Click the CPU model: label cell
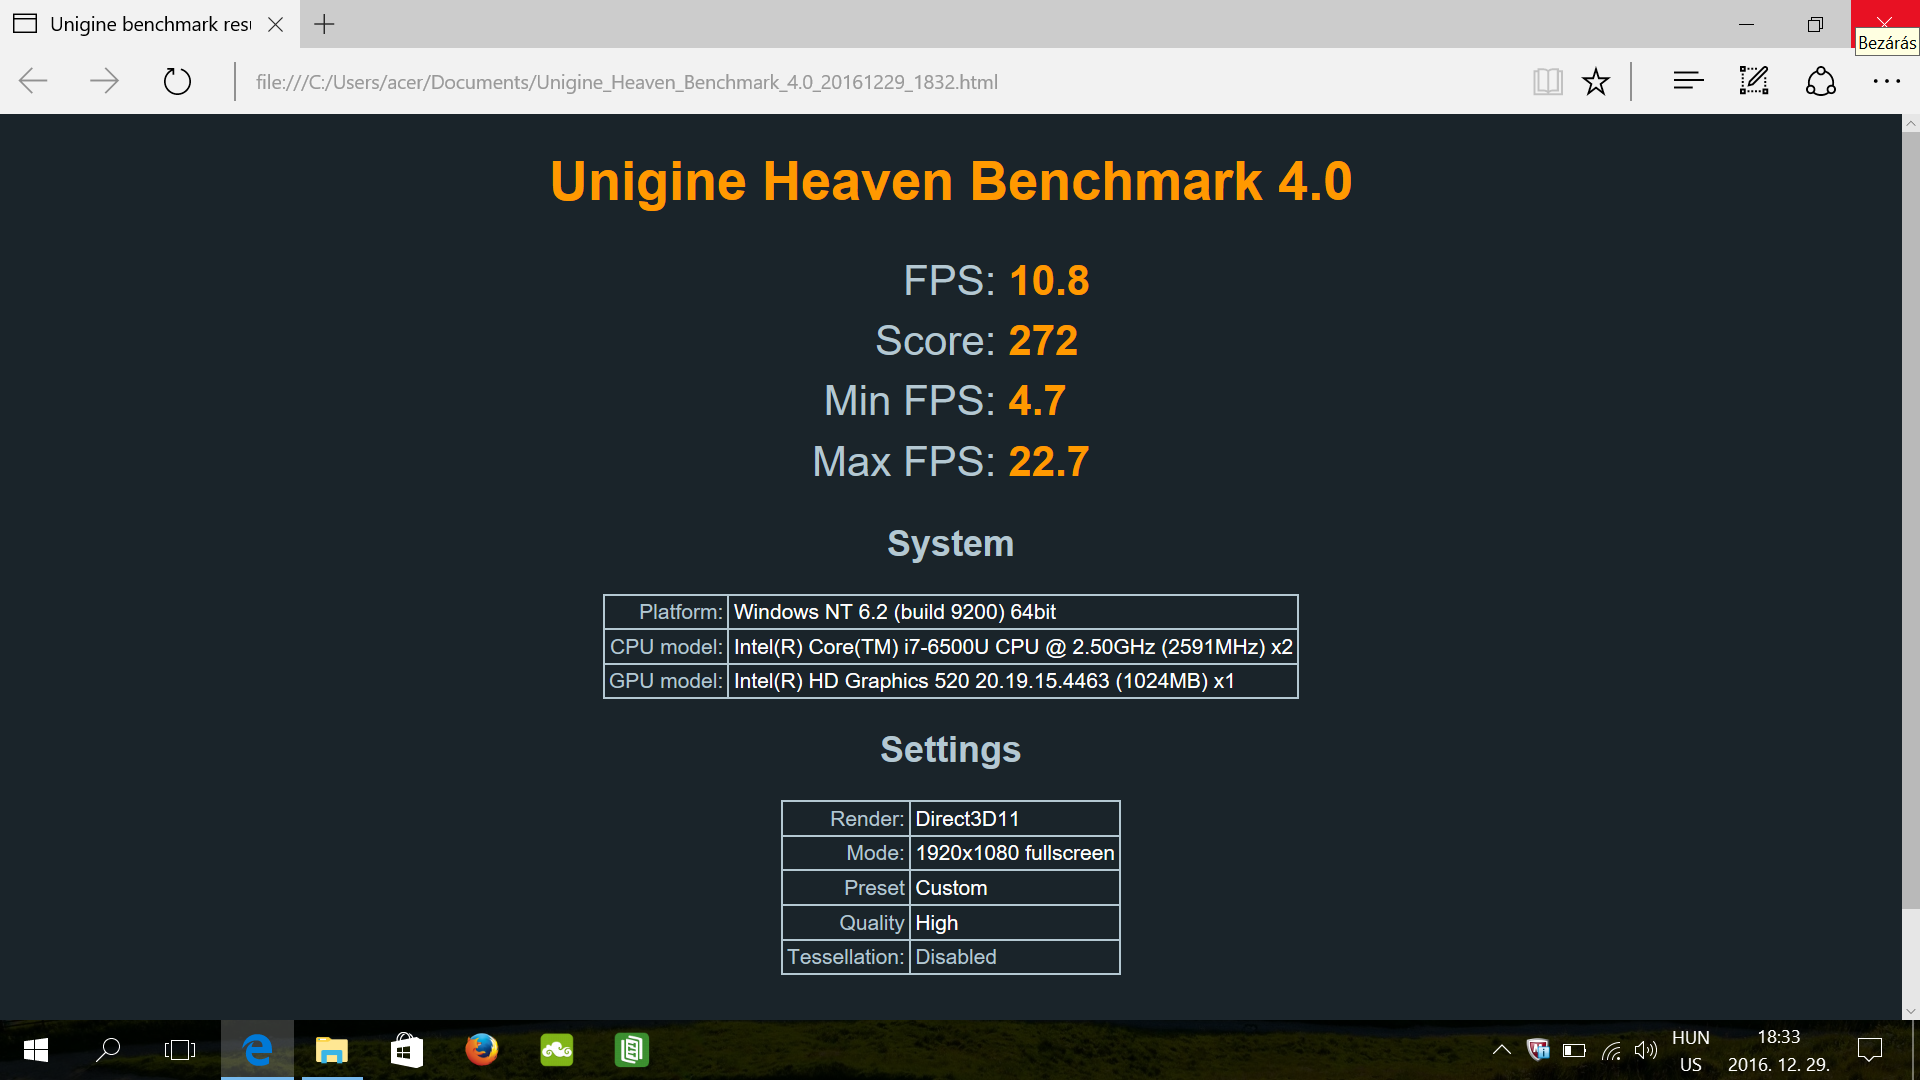 [666, 647]
